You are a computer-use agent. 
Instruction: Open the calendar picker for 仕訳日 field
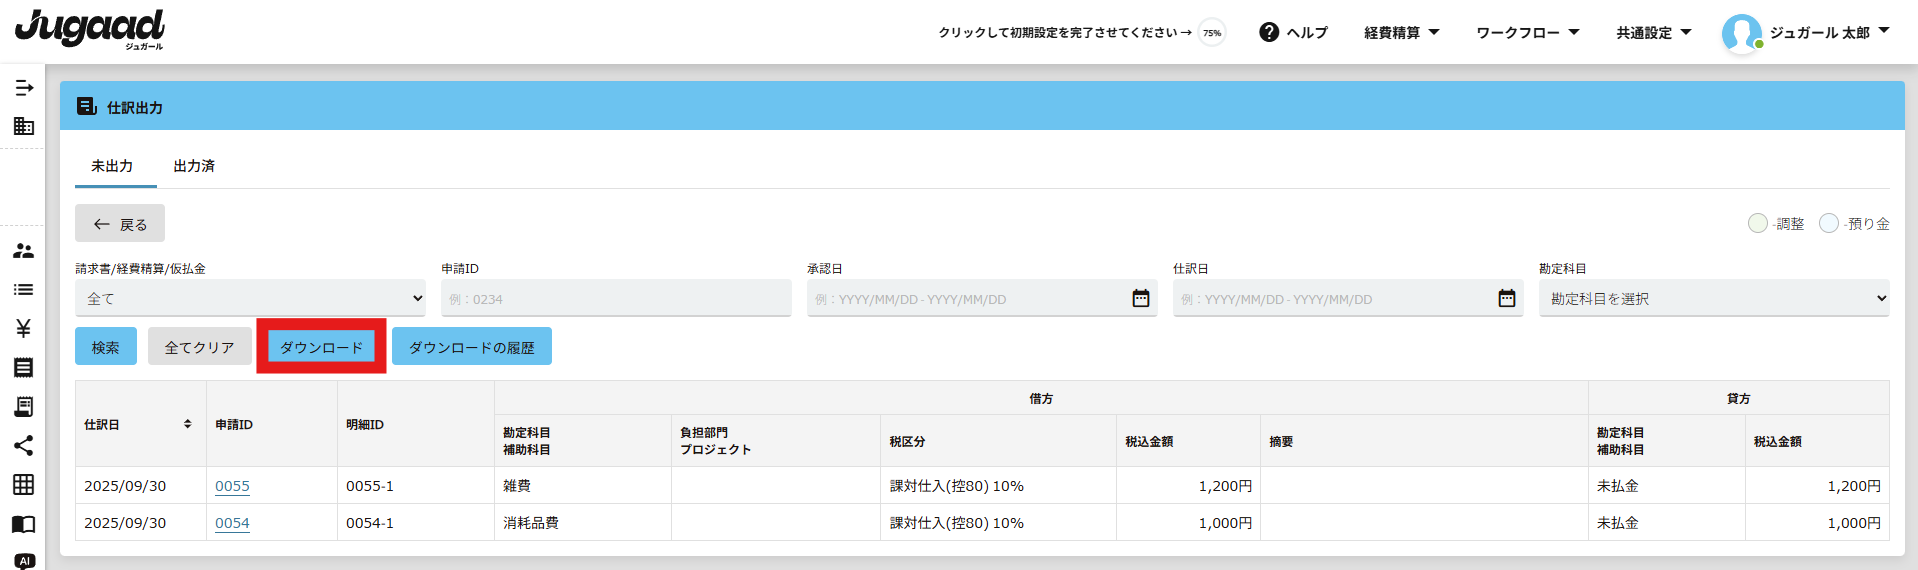point(1506,298)
